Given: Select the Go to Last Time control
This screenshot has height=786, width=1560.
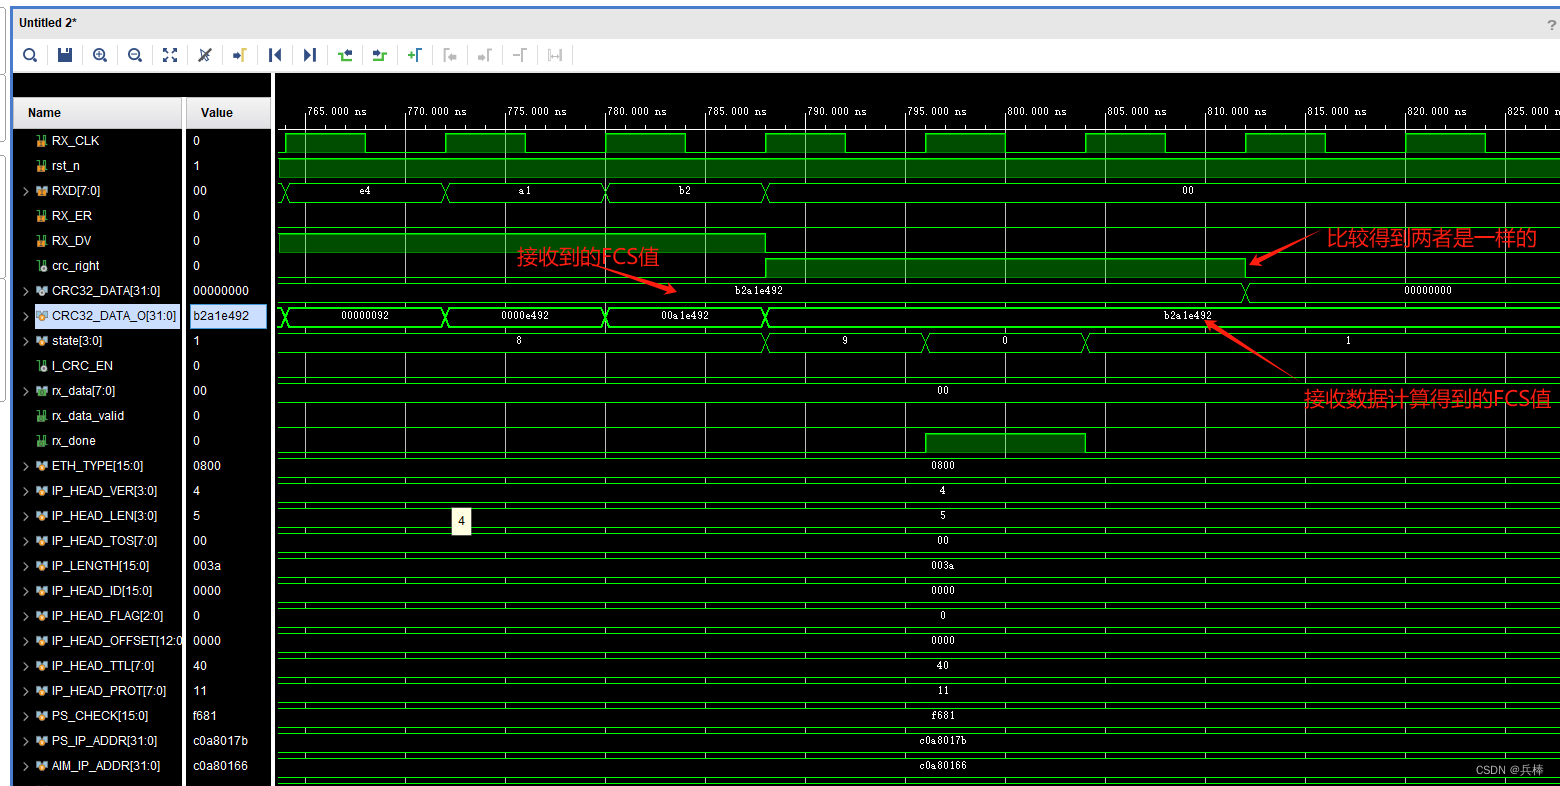Looking at the screenshot, I should click(x=310, y=55).
